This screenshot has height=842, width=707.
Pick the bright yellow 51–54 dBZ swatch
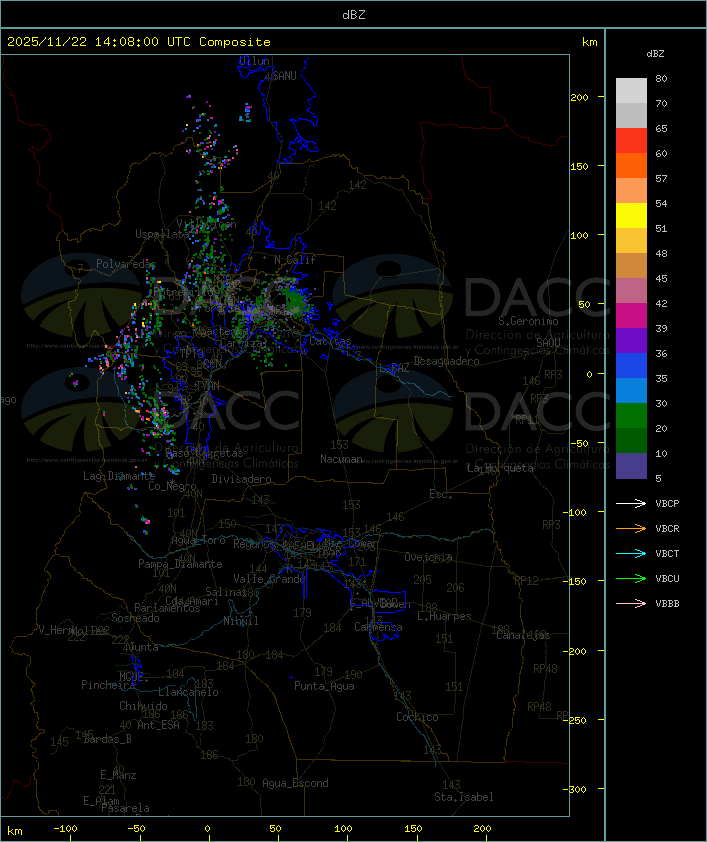pos(631,215)
